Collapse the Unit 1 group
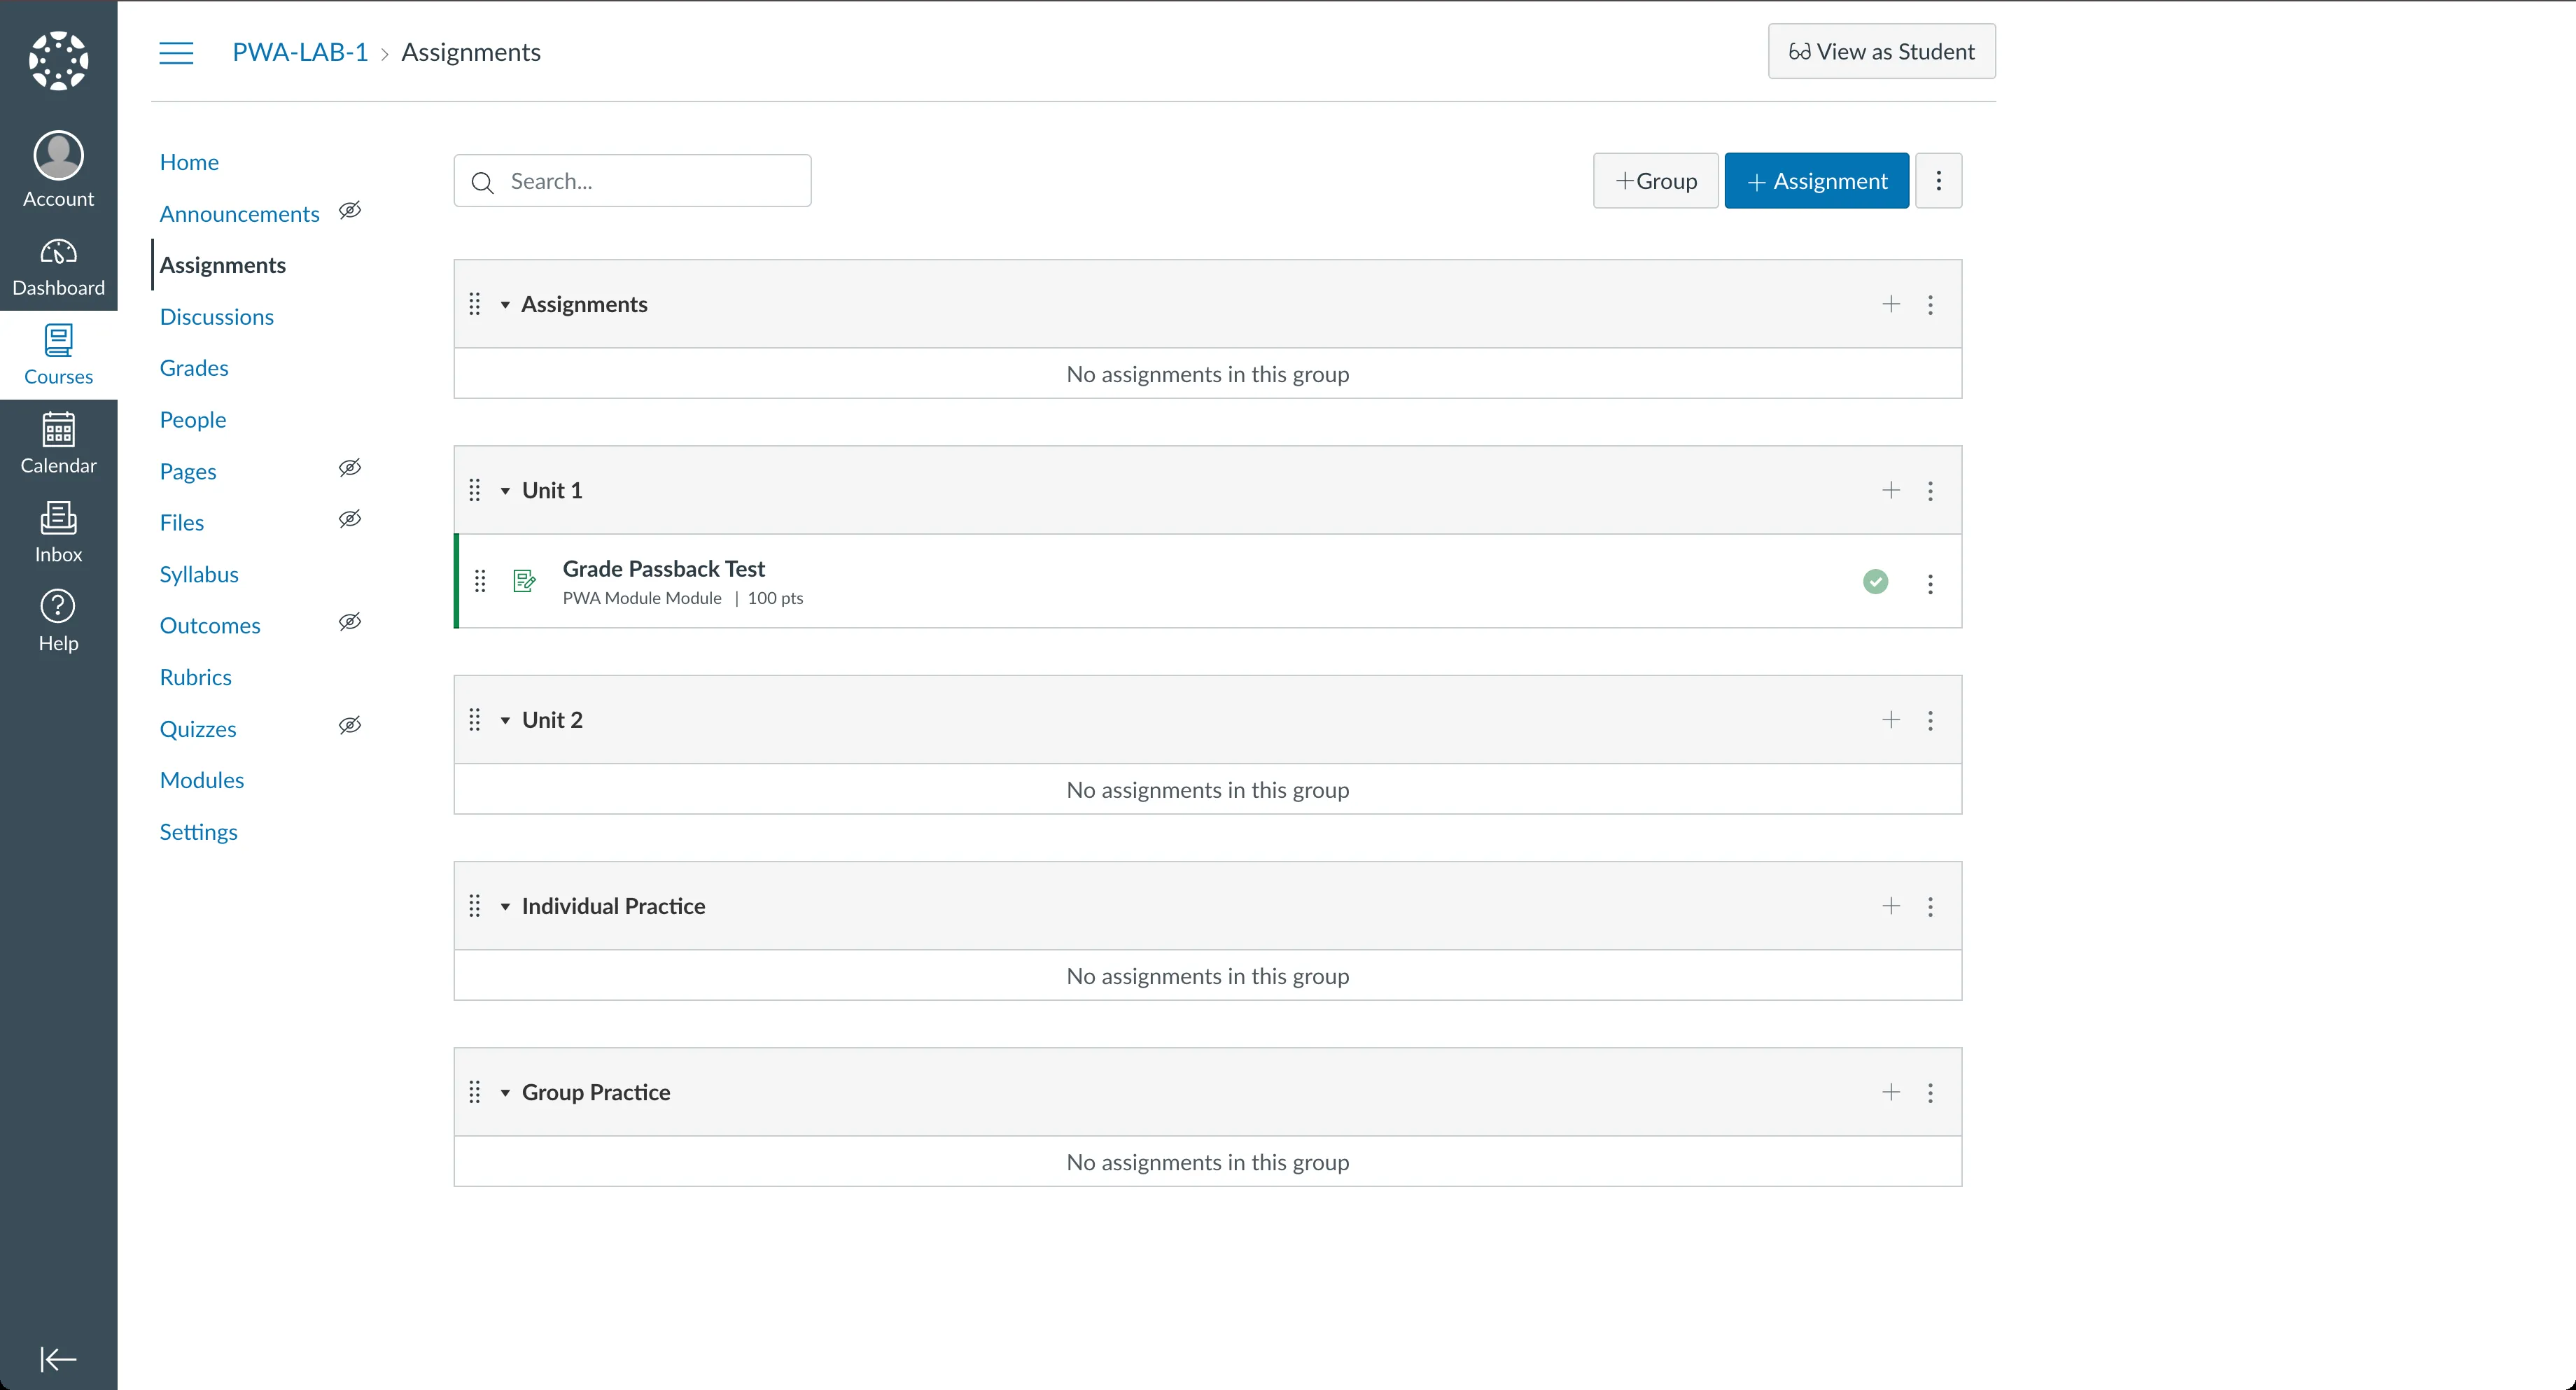This screenshot has height=1390, width=2576. point(505,491)
